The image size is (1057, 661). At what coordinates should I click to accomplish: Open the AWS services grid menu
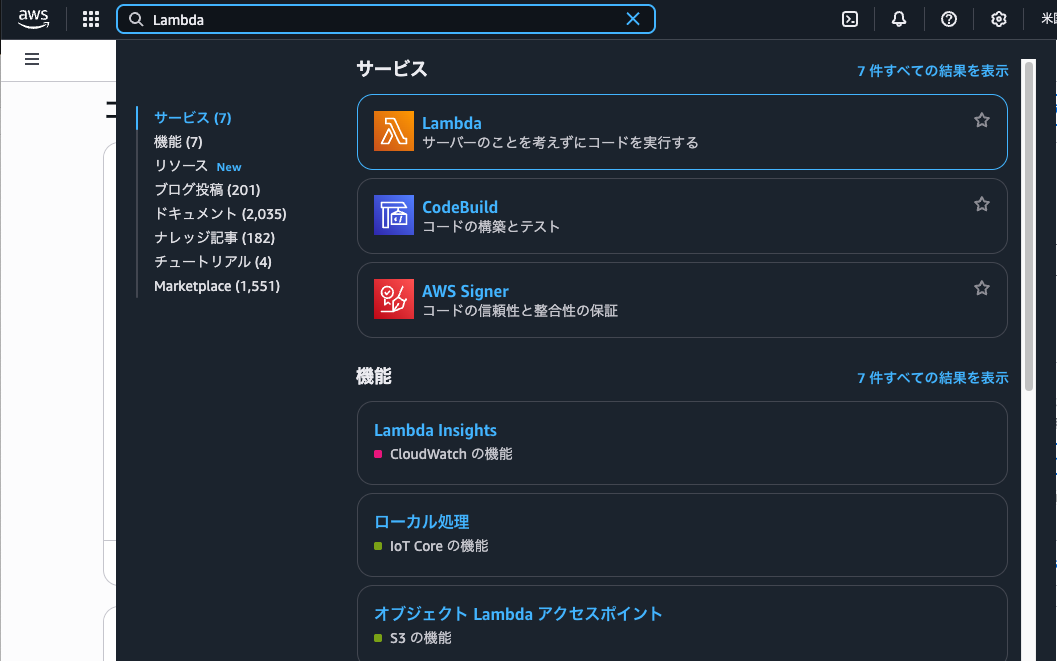point(91,19)
